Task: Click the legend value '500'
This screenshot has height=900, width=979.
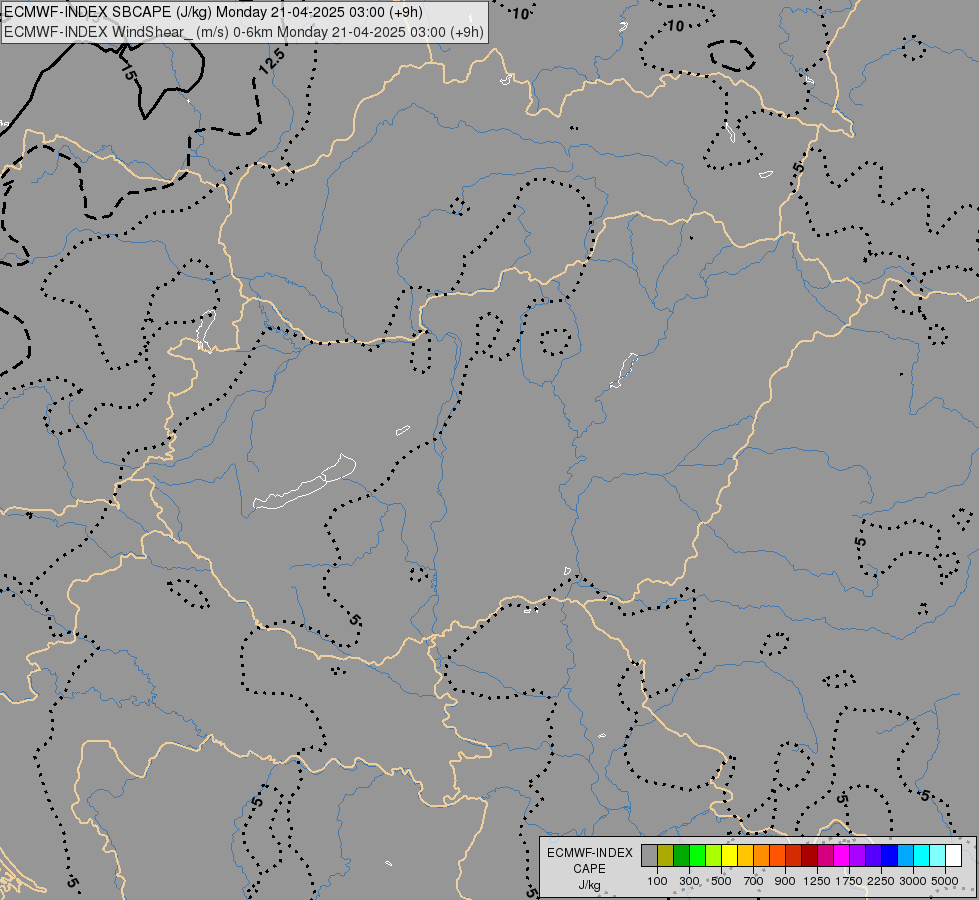Action: [721, 881]
